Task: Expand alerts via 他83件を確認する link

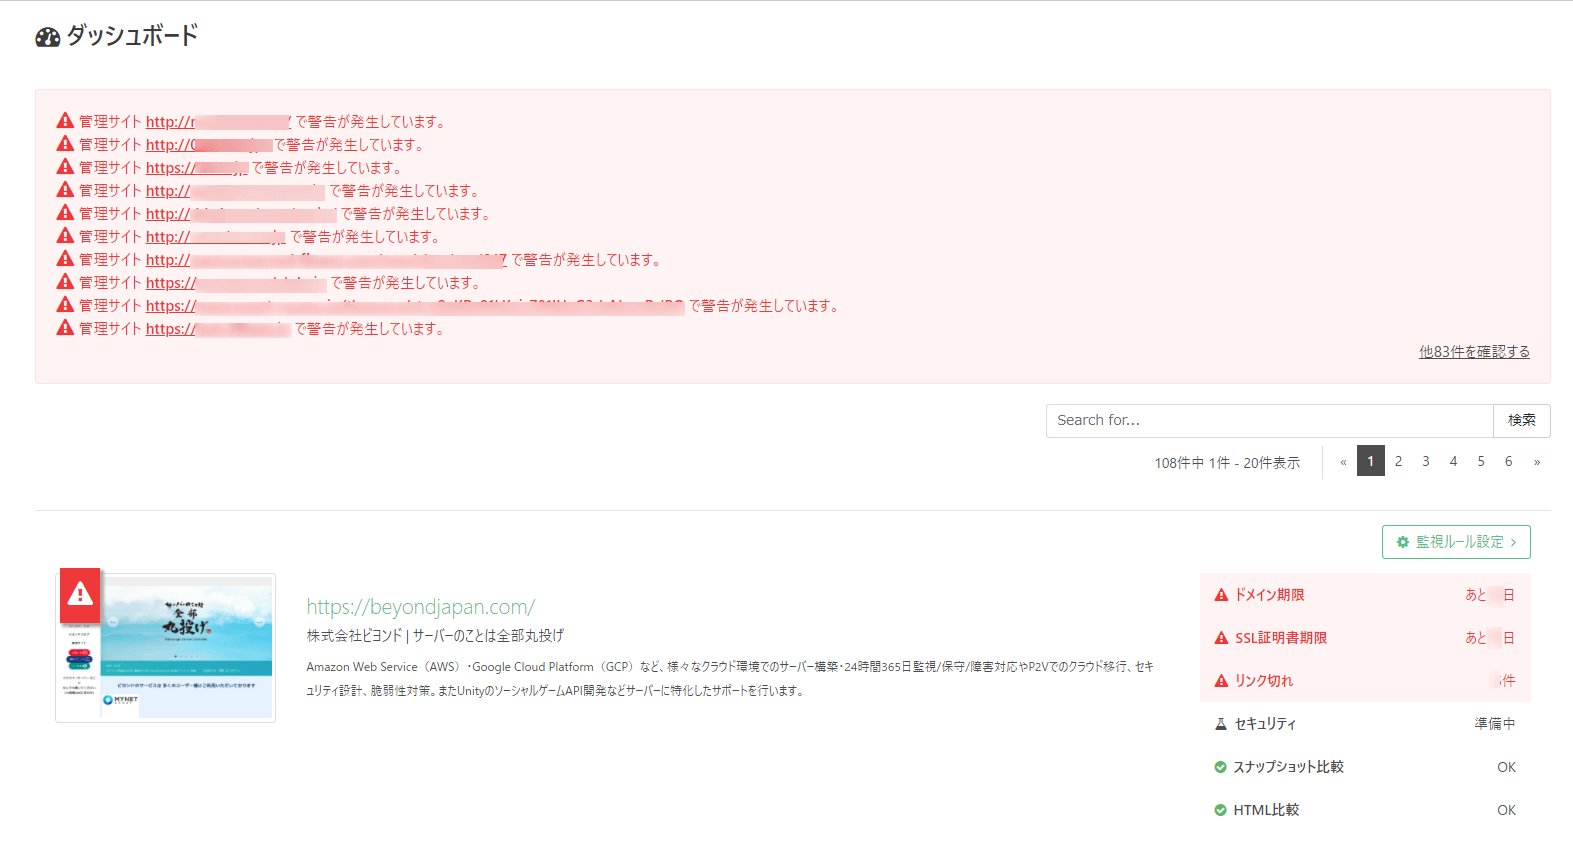Action: (1474, 352)
